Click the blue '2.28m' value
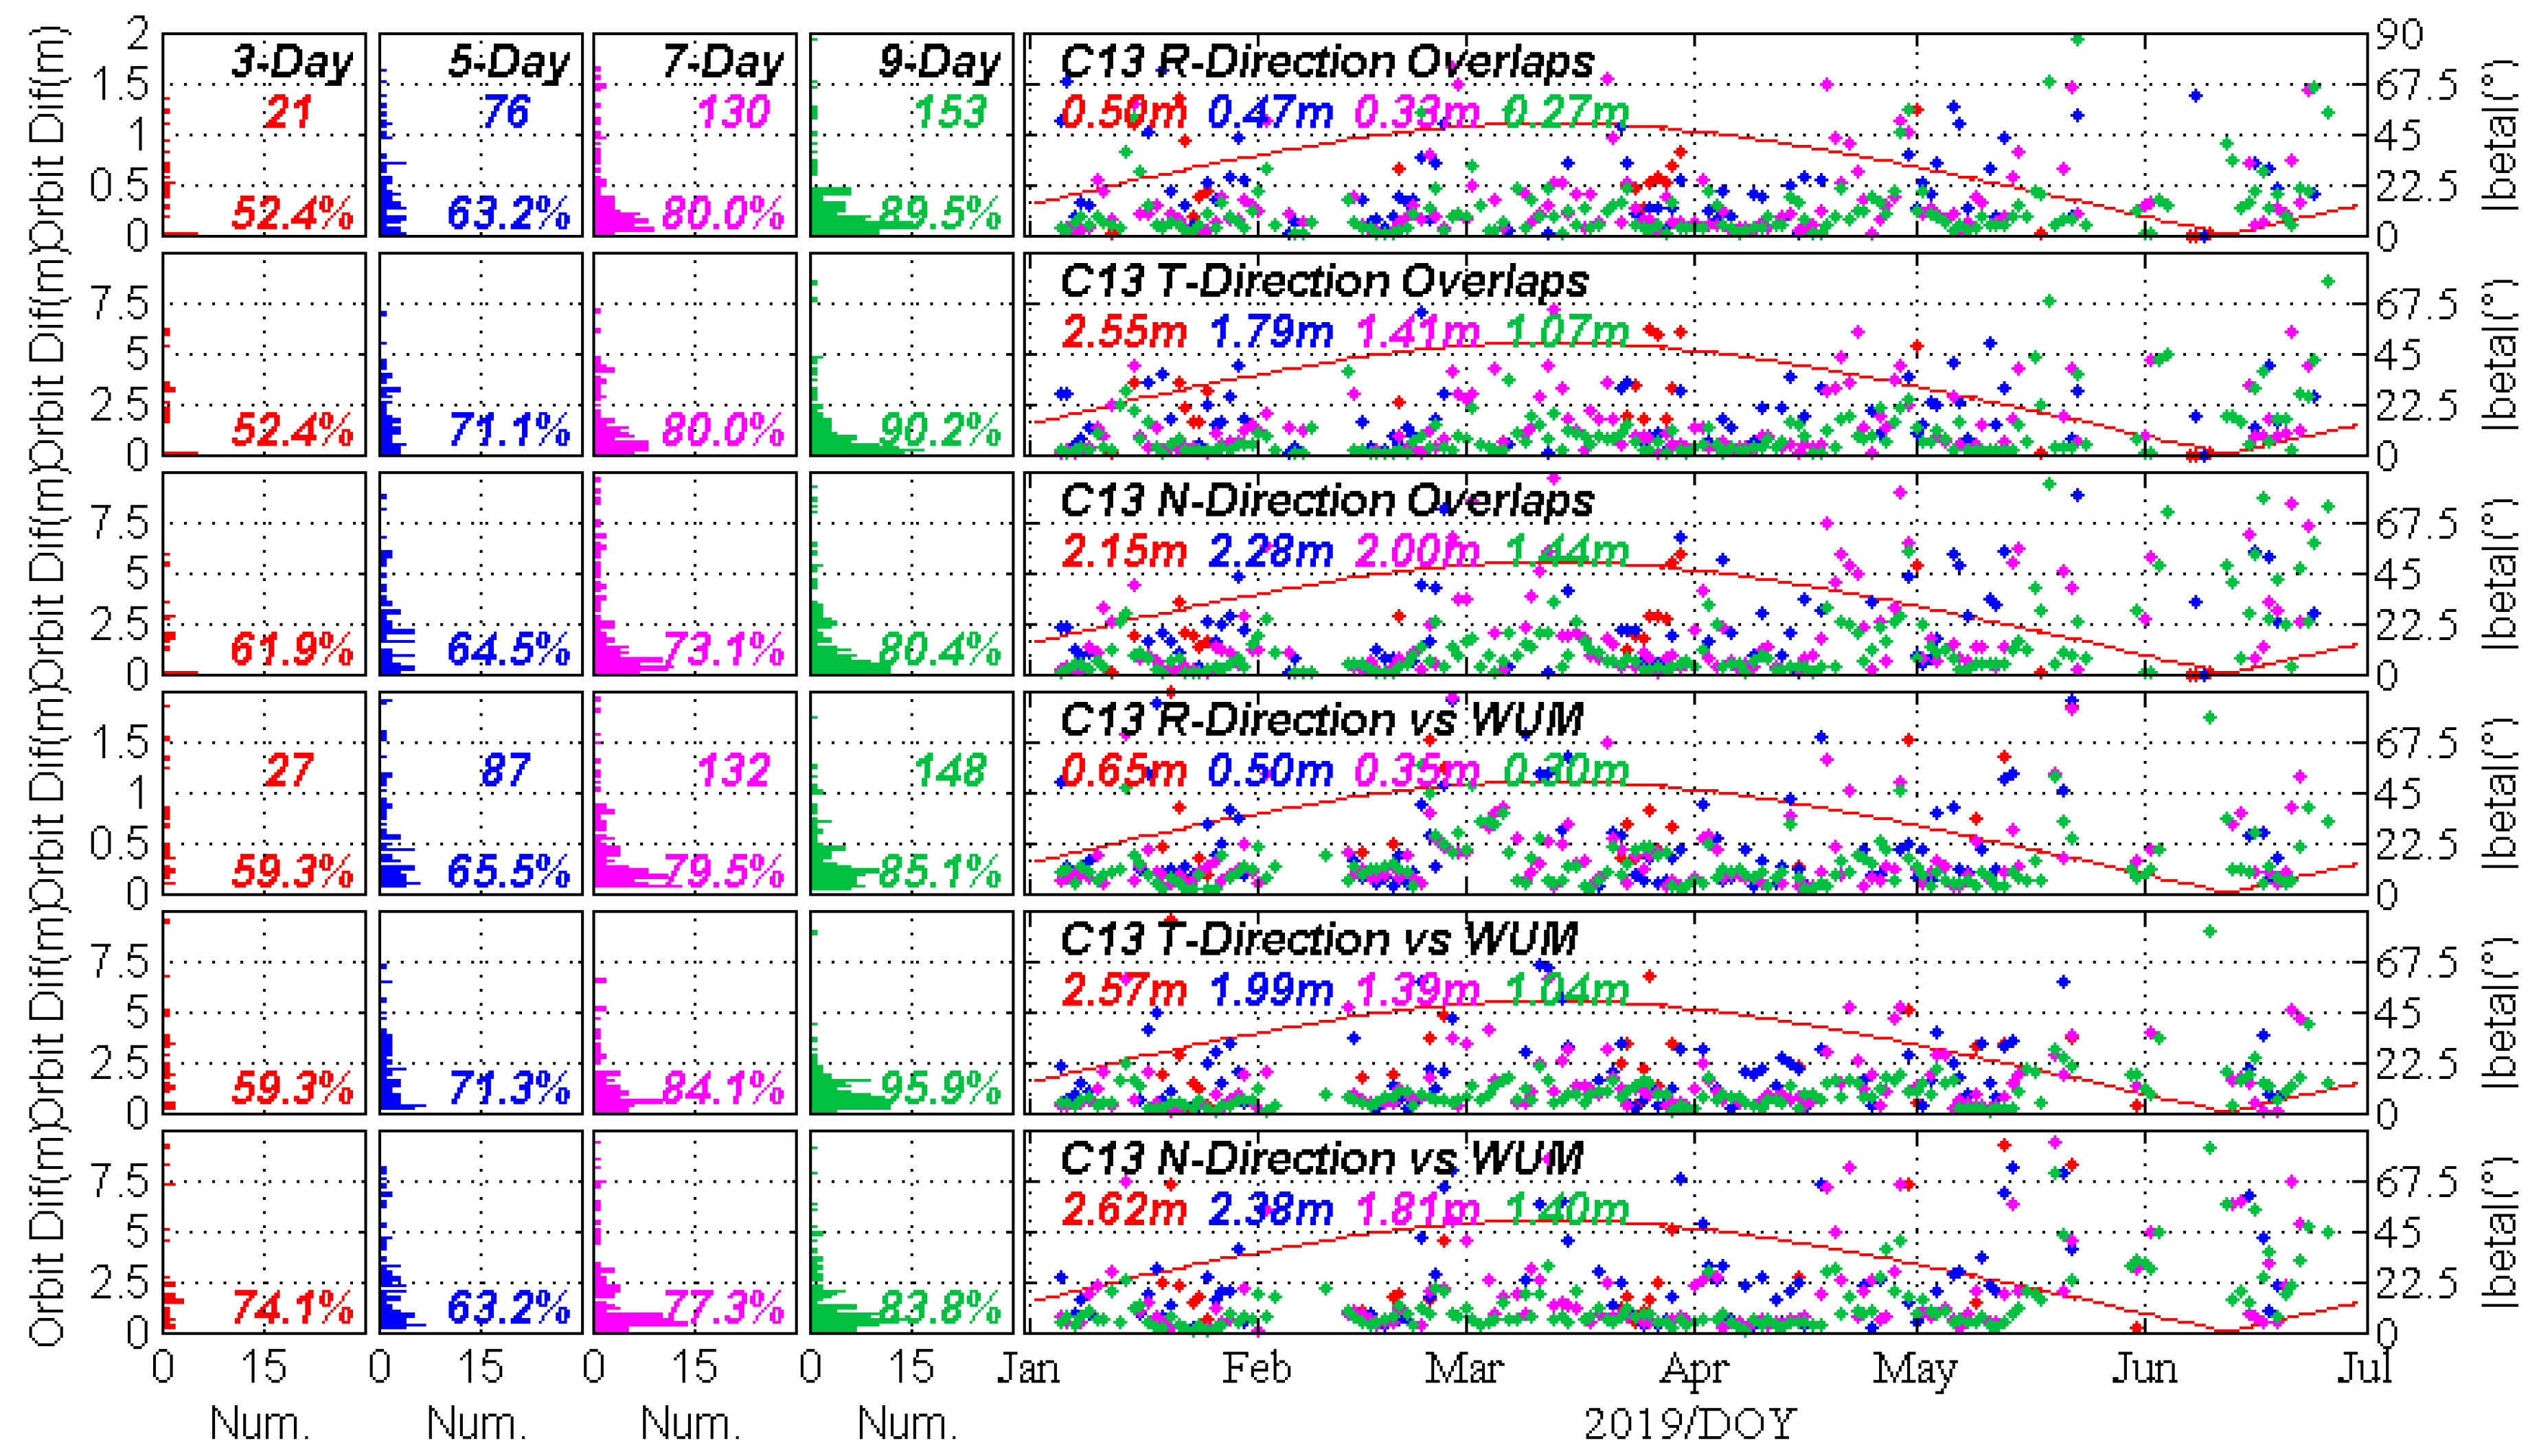Image resolution: width=2539 pixels, height=1456 pixels. coord(1270,551)
